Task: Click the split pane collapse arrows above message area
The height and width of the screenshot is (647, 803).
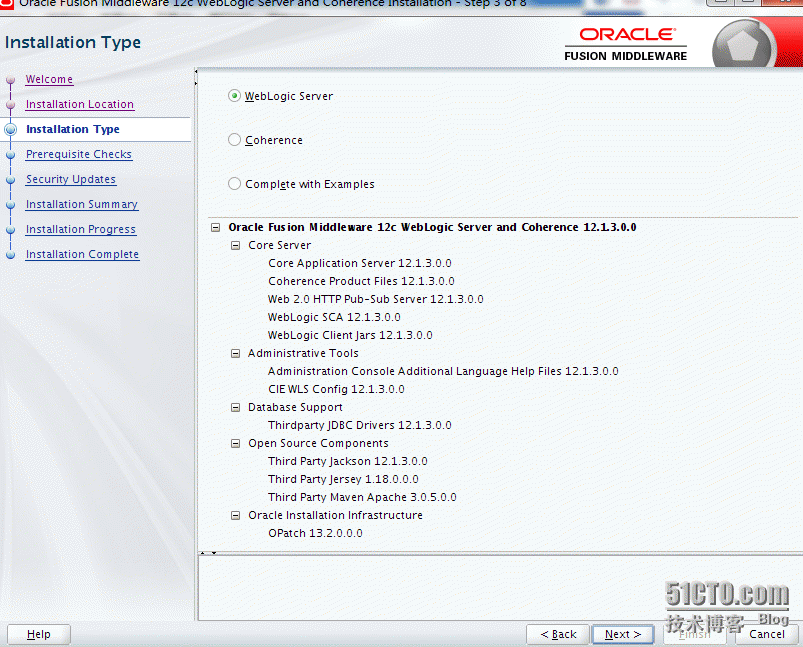Action: click(x=208, y=553)
